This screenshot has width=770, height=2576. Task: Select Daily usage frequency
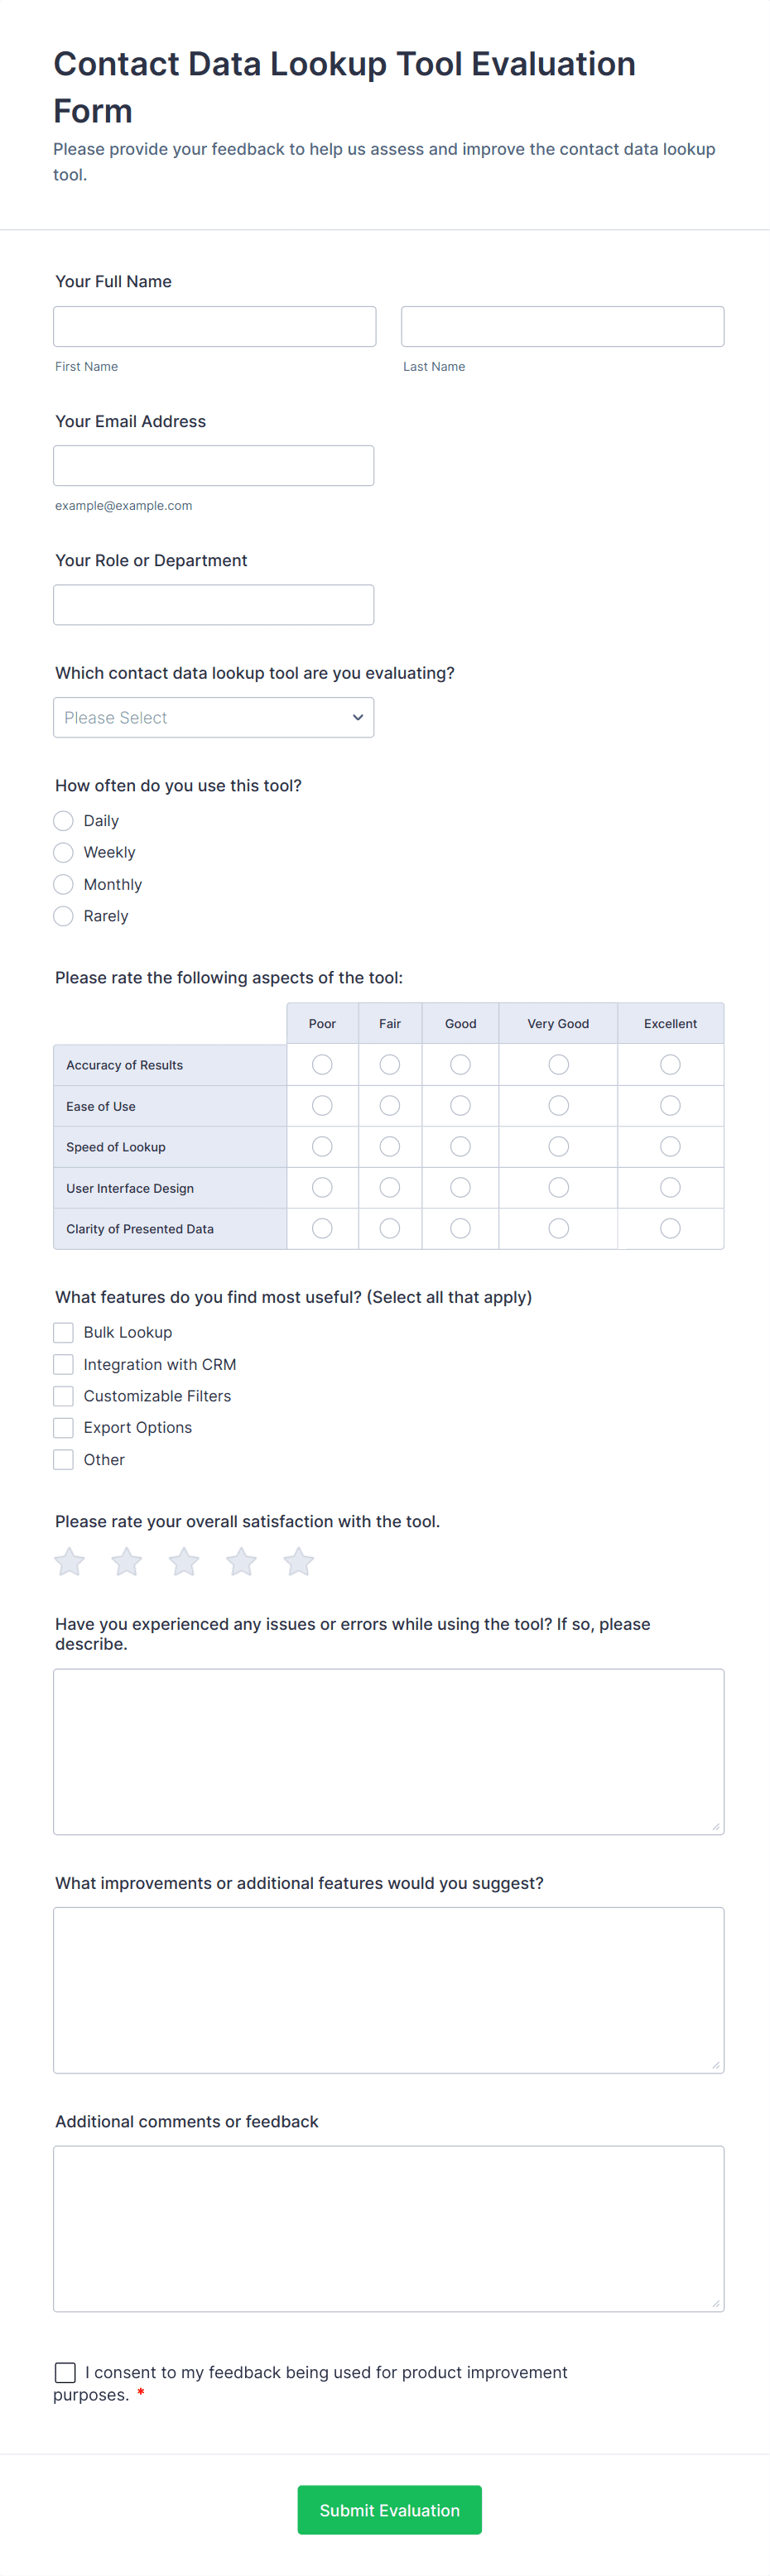pyautogui.click(x=64, y=821)
